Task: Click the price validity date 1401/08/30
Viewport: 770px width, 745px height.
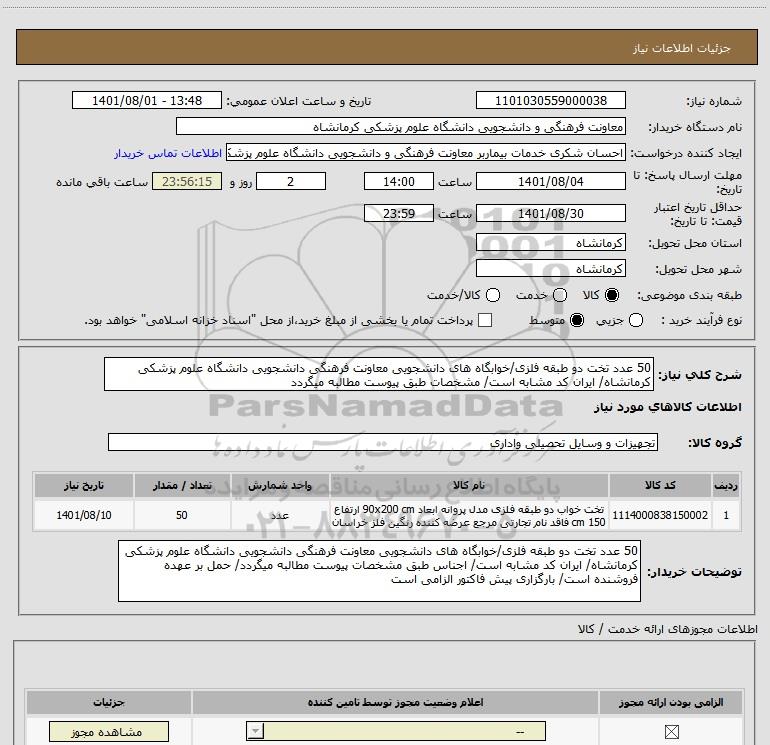Action: point(550,214)
